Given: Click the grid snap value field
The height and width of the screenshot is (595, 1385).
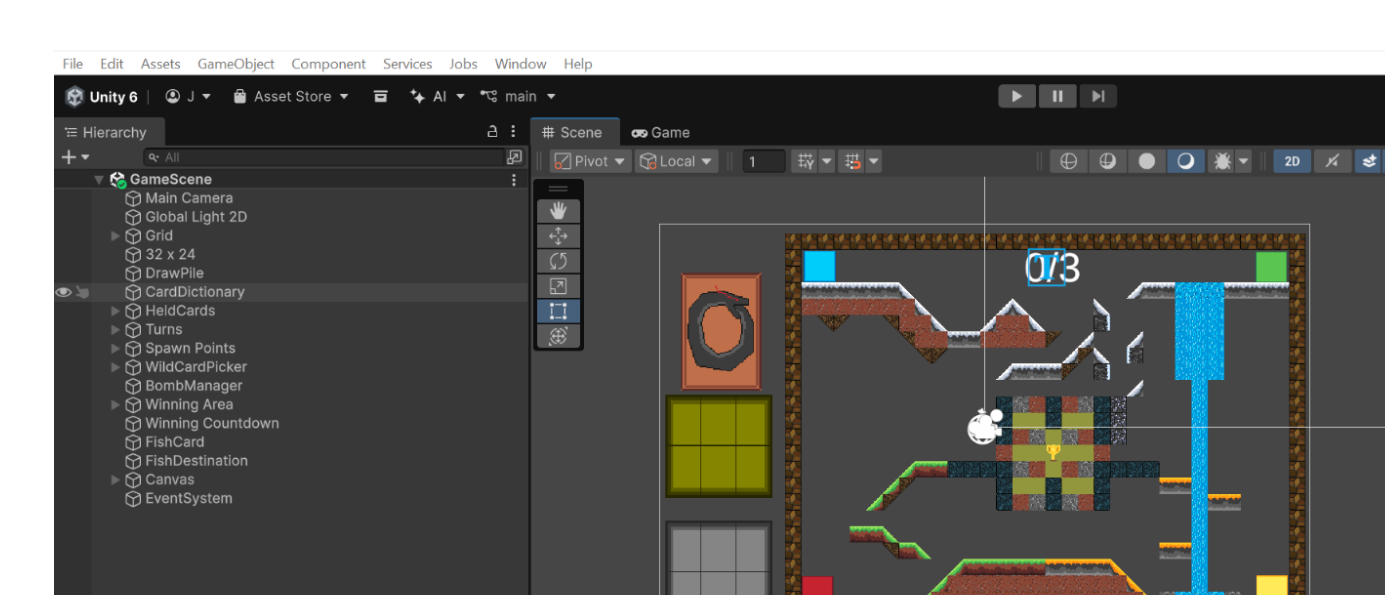Looking at the screenshot, I should [x=763, y=161].
